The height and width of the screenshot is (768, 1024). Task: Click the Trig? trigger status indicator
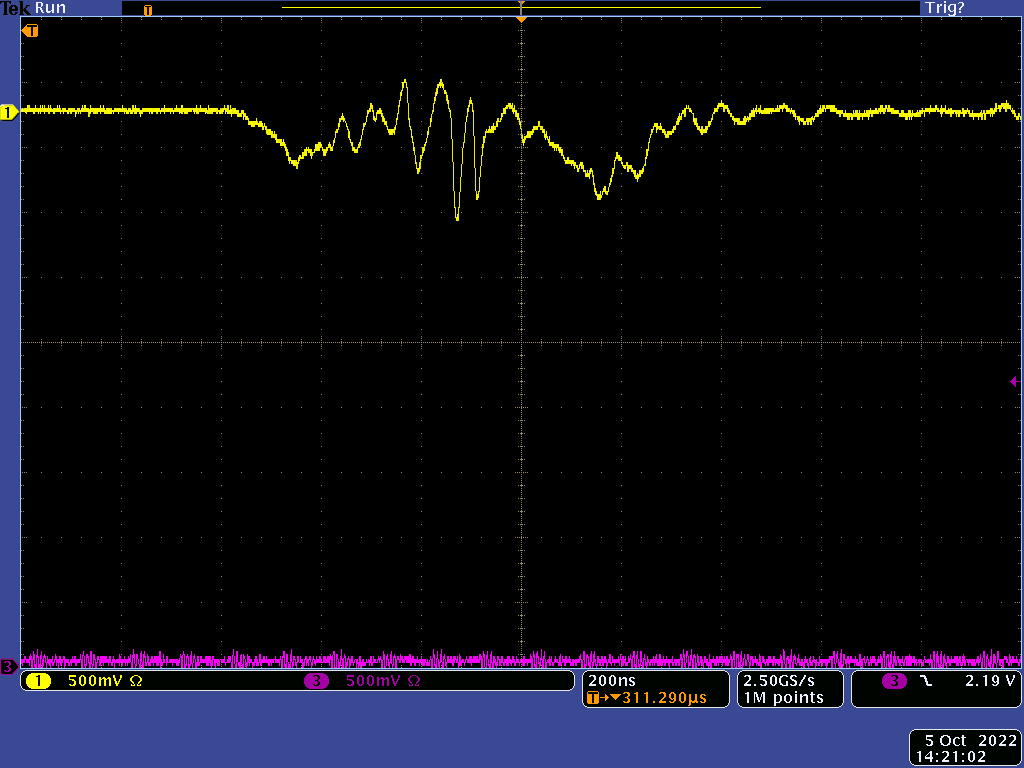[944, 8]
